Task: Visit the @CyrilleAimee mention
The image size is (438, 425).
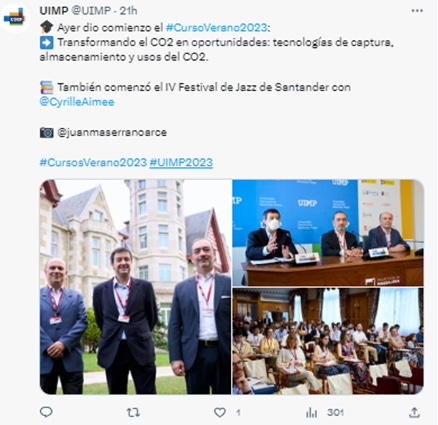Action: (77, 102)
